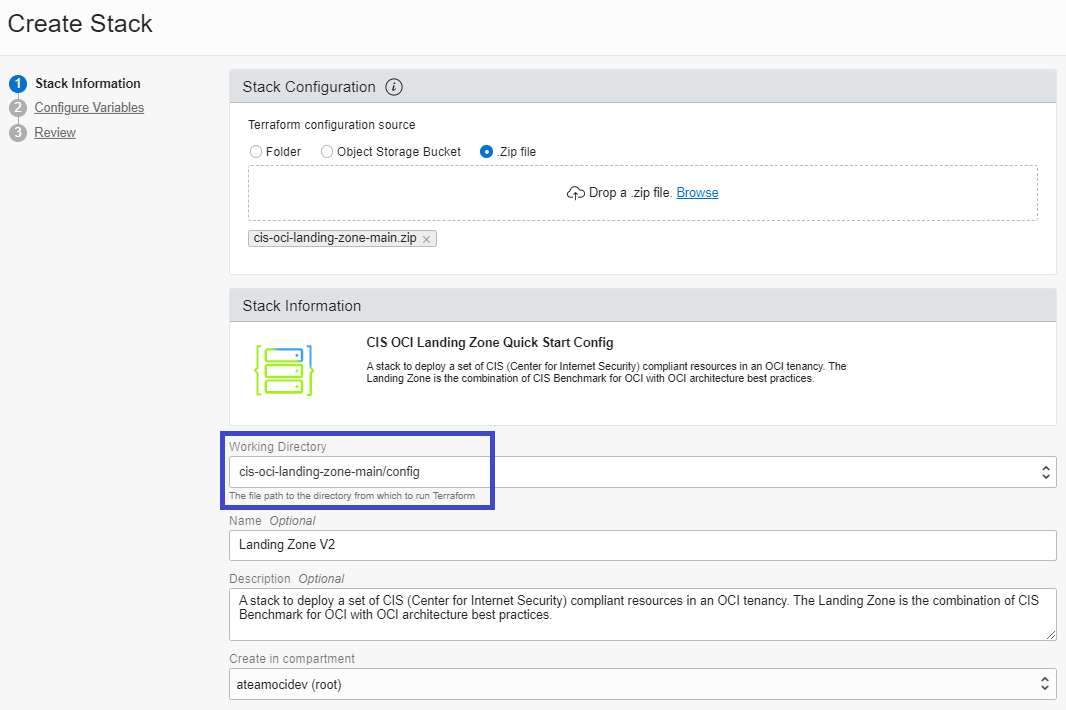This screenshot has height=710, width=1066.
Task: Click the Stack Configuration info icon
Action: tap(394, 87)
